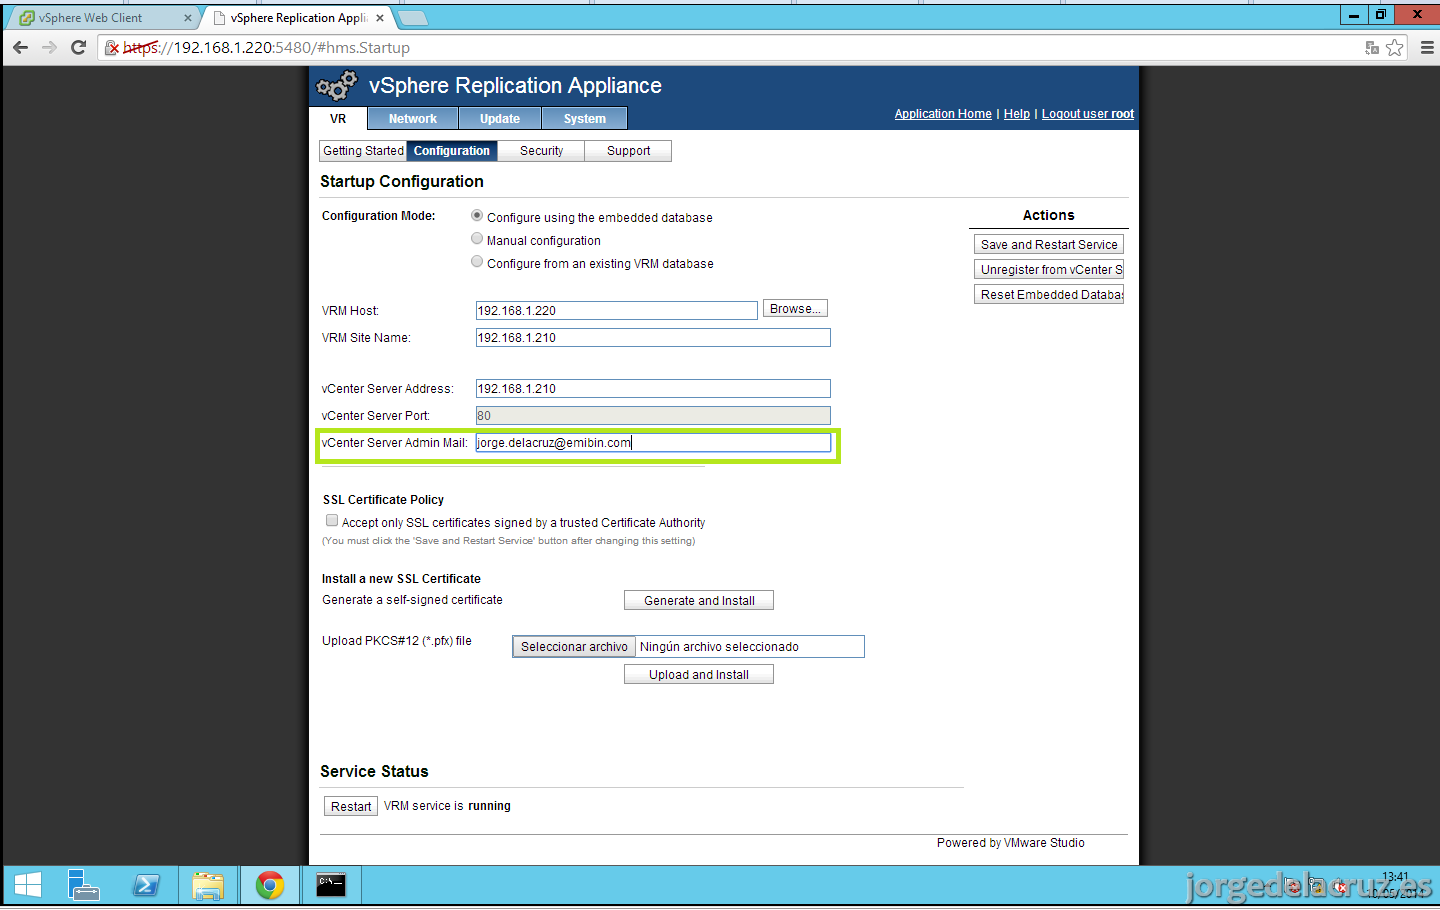Launch Server Manager from taskbar
This screenshot has width=1440, height=910.
84,886
